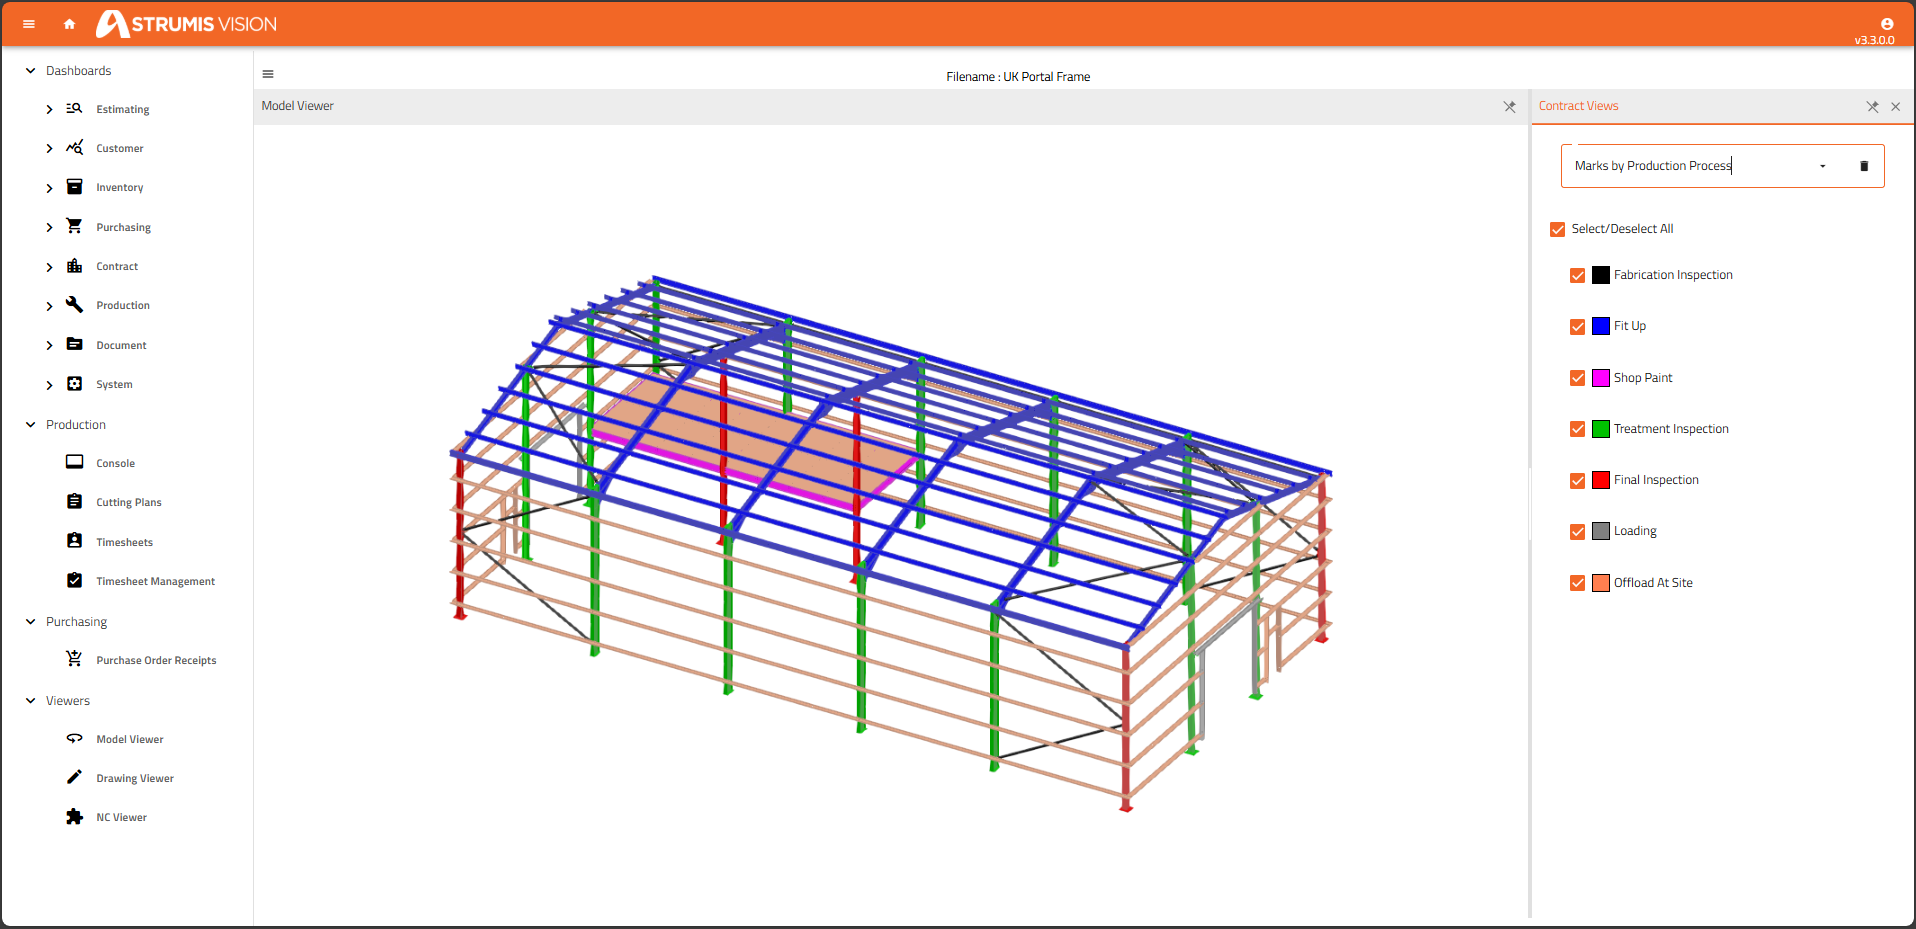Open the Marks by Production Process dropdown

point(1822,166)
